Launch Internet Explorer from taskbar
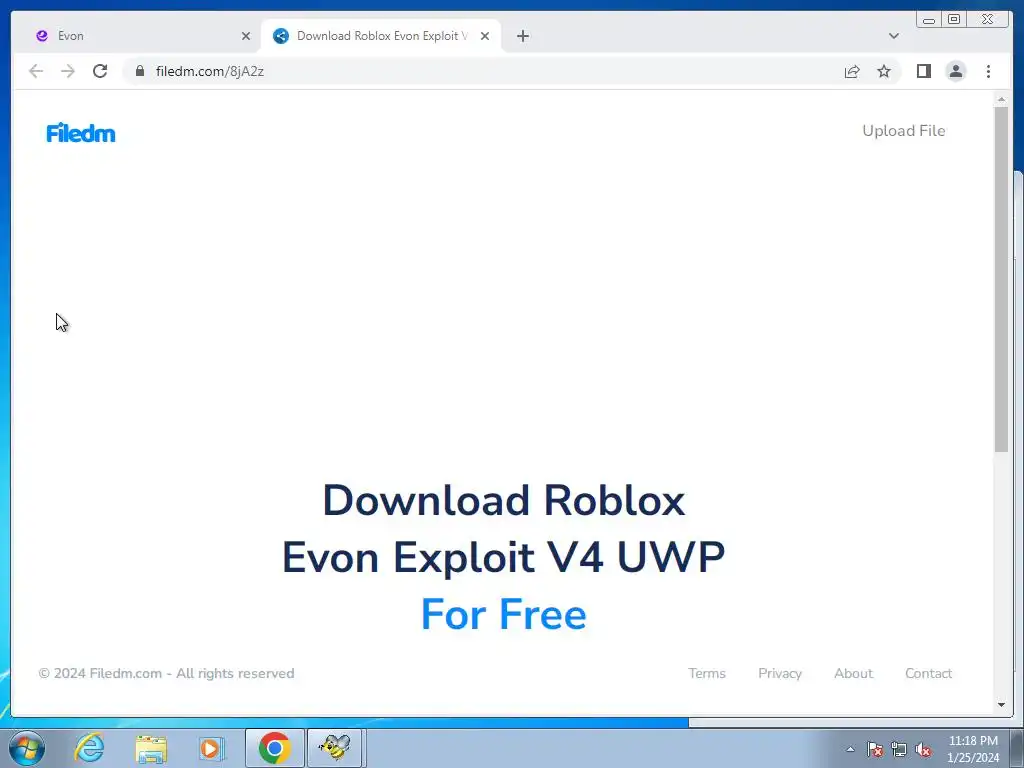This screenshot has height=768, width=1024. 89,748
